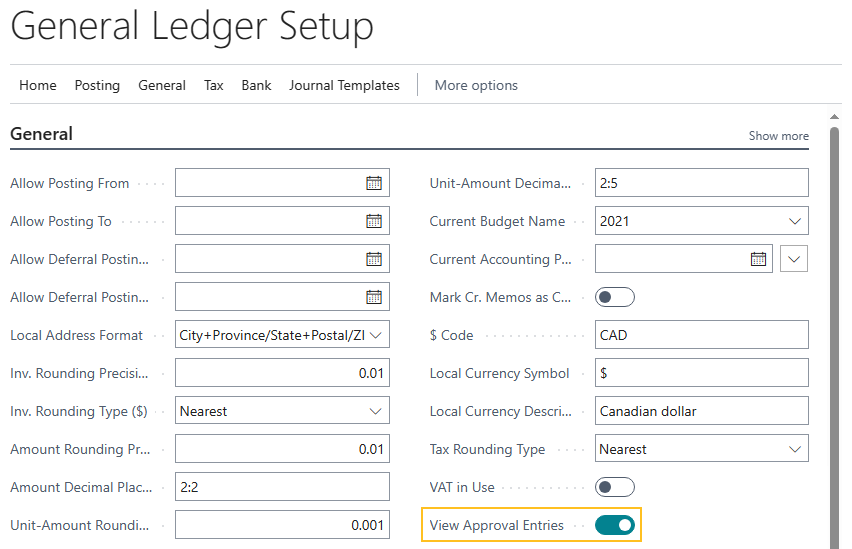The height and width of the screenshot is (549, 852).
Task: Open the Bank menu item
Action: [x=256, y=86]
